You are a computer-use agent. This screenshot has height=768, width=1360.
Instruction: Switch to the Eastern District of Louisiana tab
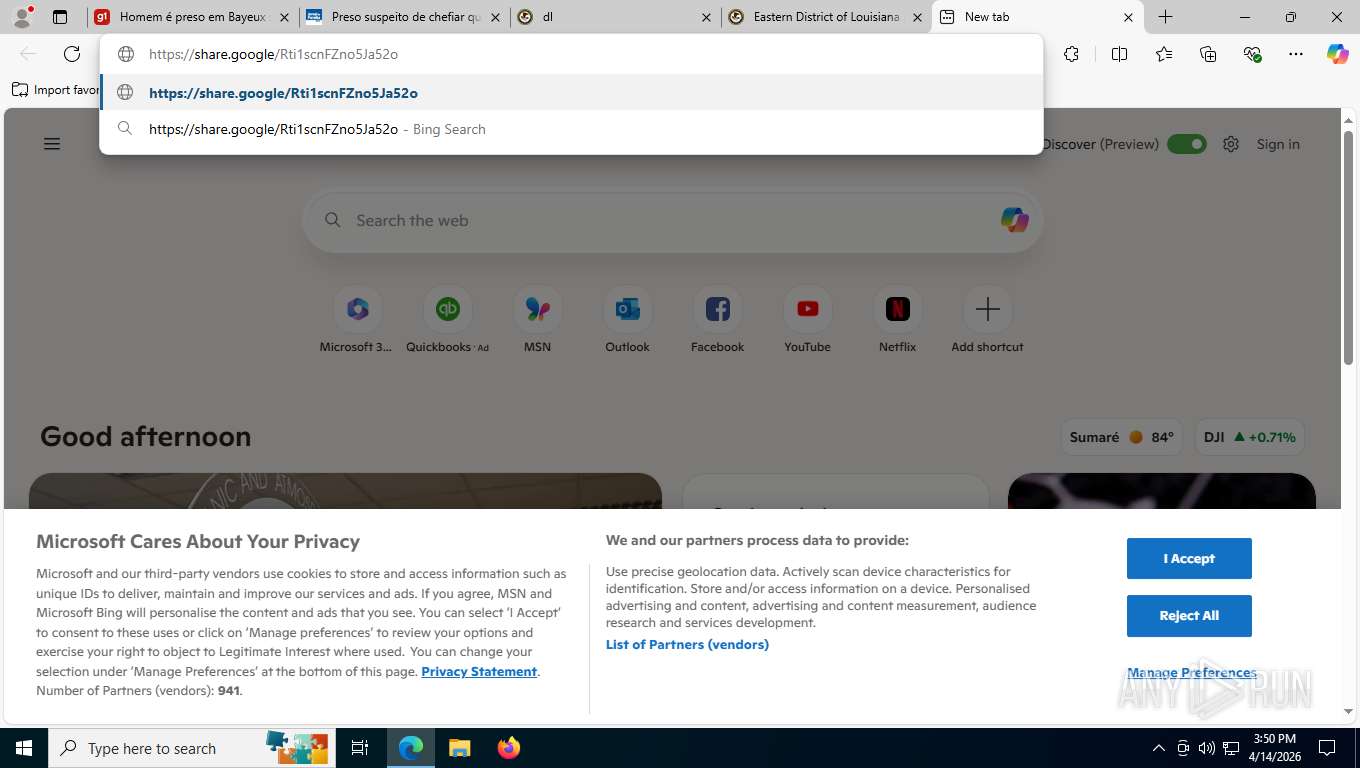[x=826, y=17]
